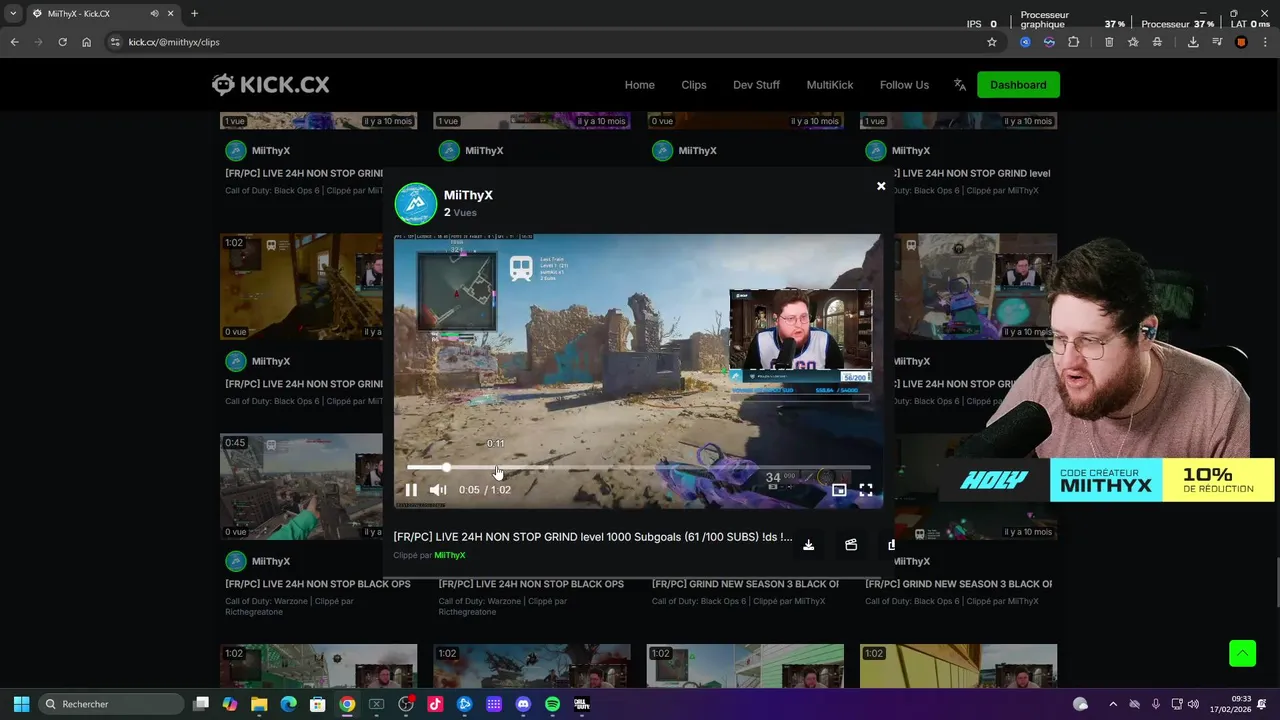
Task: Click the HOLY creator code MIITHYX banner
Action: [x=1105, y=481]
